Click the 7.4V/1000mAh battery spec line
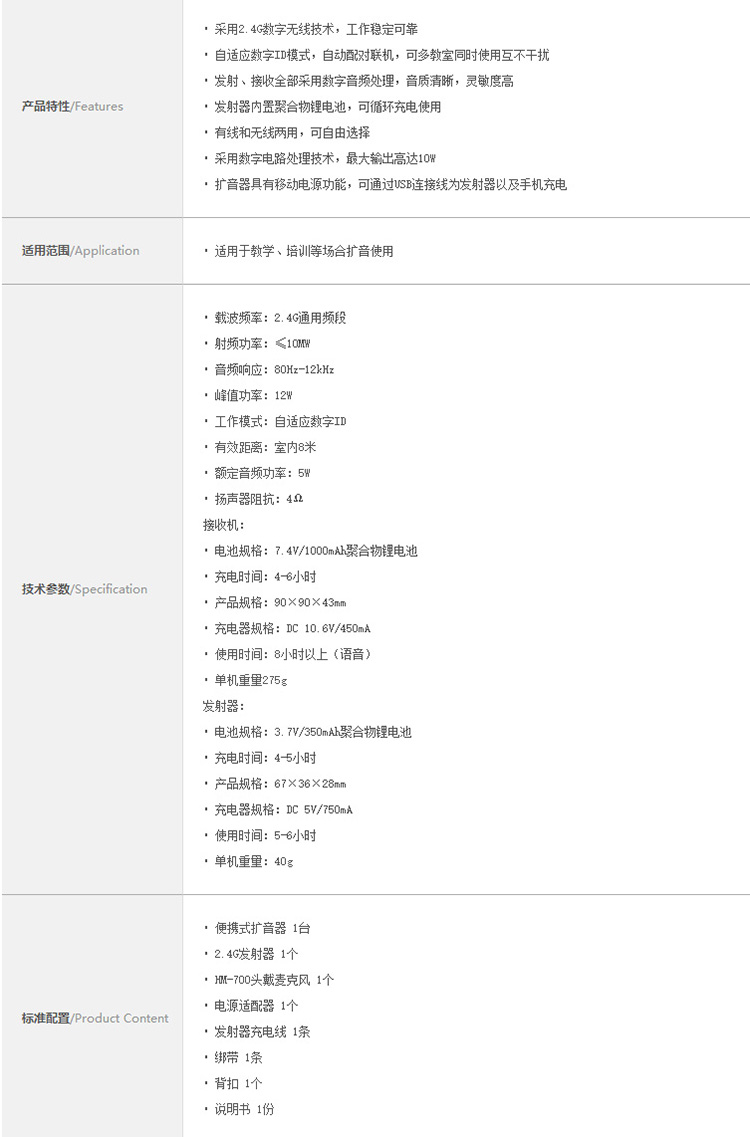 click(314, 551)
